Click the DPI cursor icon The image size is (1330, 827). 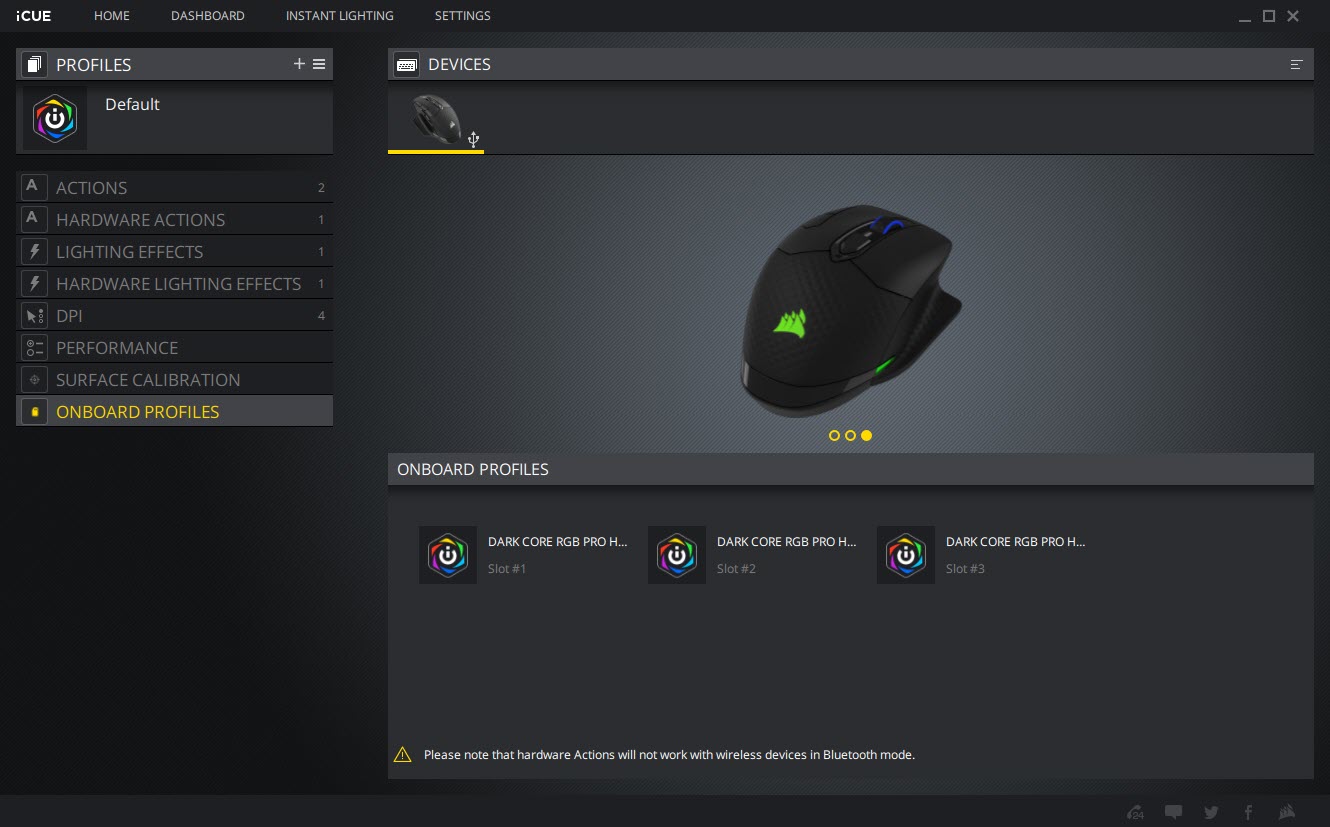click(34, 315)
